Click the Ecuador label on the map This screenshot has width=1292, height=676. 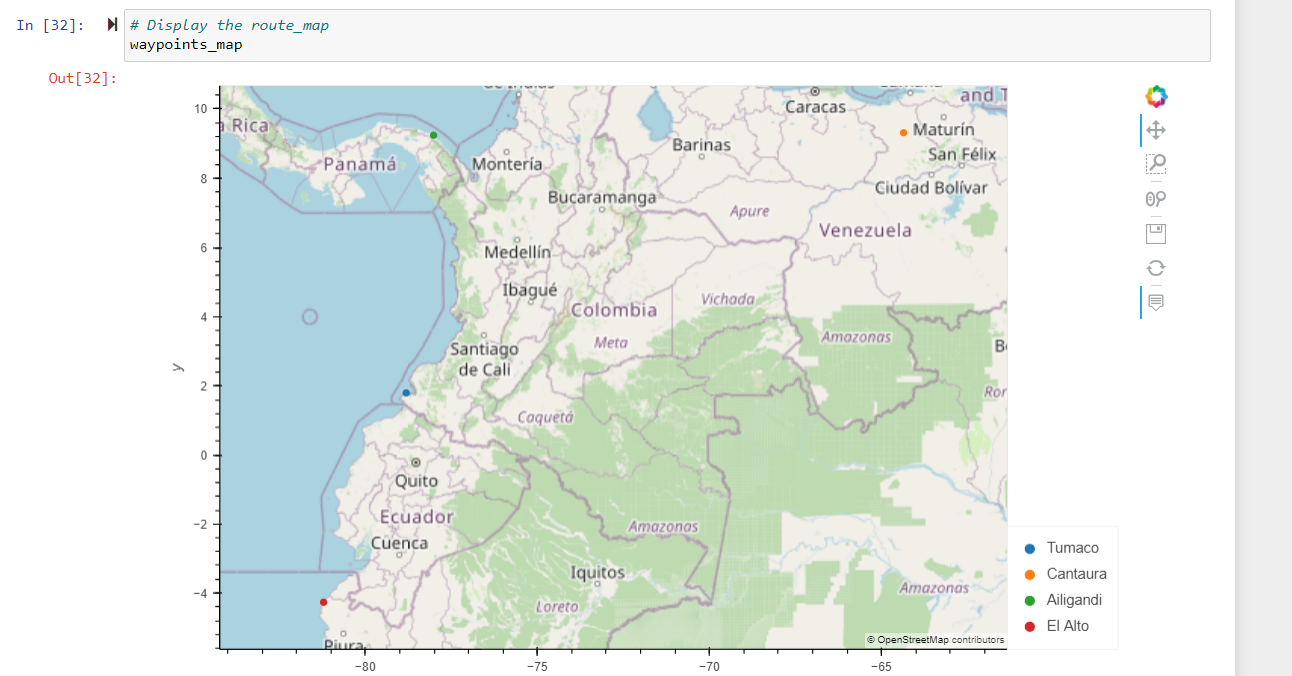[416, 517]
